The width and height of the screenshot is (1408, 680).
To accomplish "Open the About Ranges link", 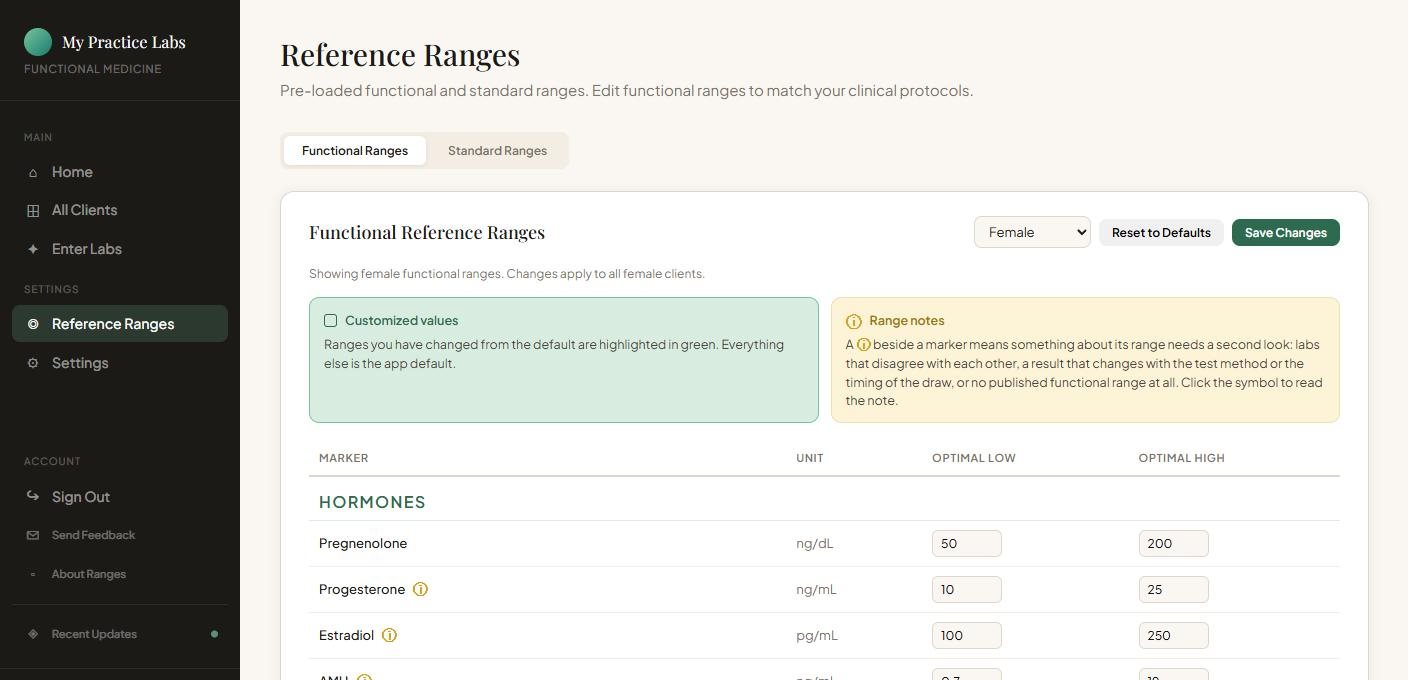I will point(120,574).
